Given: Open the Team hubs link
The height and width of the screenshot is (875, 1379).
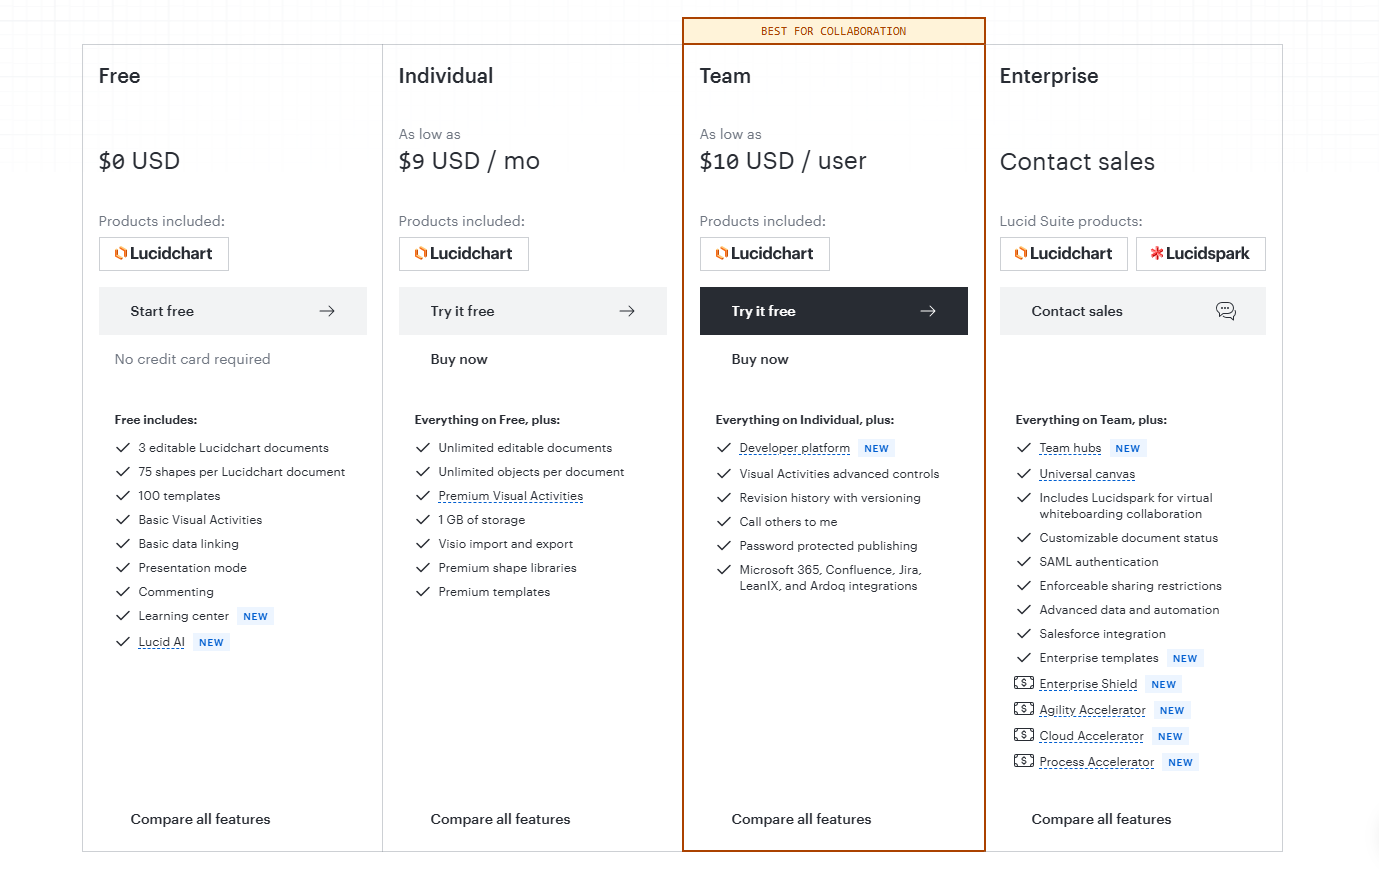Looking at the screenshot, I should (x=1070, y=448).
